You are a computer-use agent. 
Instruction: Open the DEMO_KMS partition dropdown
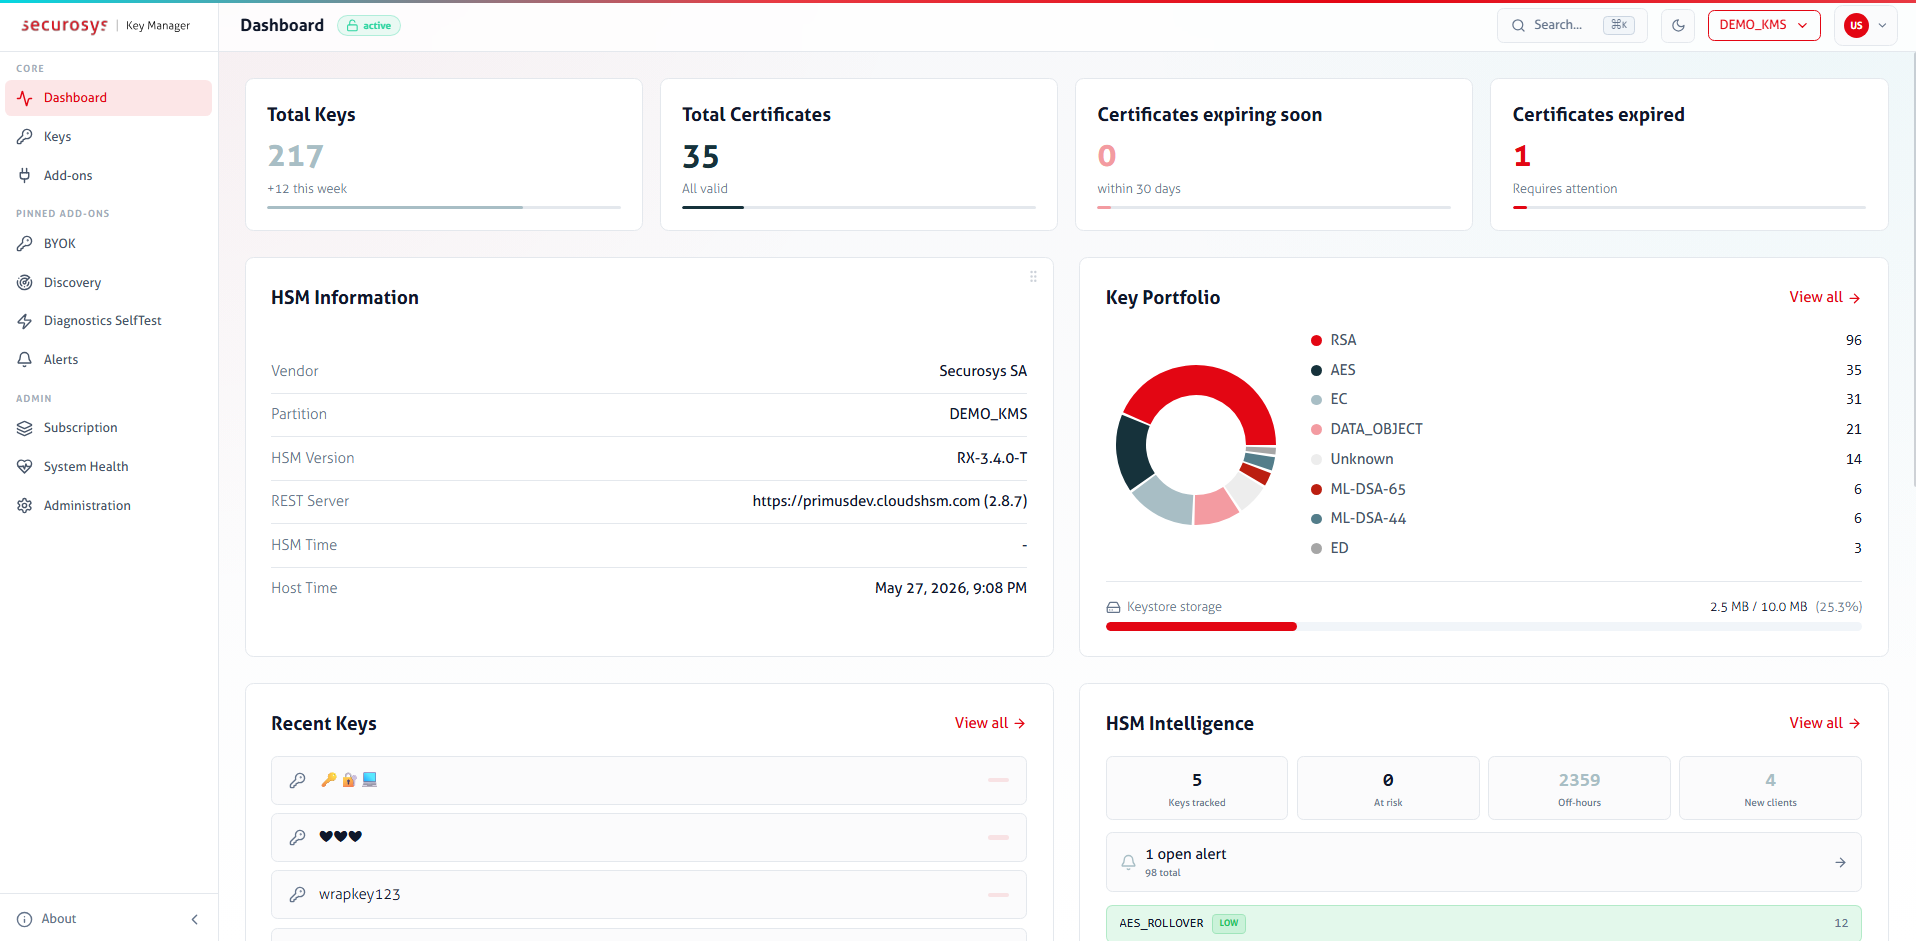pos(1764,25)
